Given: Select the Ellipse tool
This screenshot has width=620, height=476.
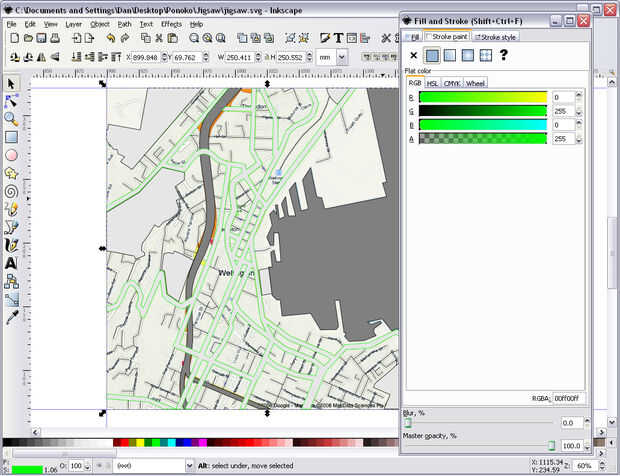Looking at the screenshot, I should coord(12,154).
